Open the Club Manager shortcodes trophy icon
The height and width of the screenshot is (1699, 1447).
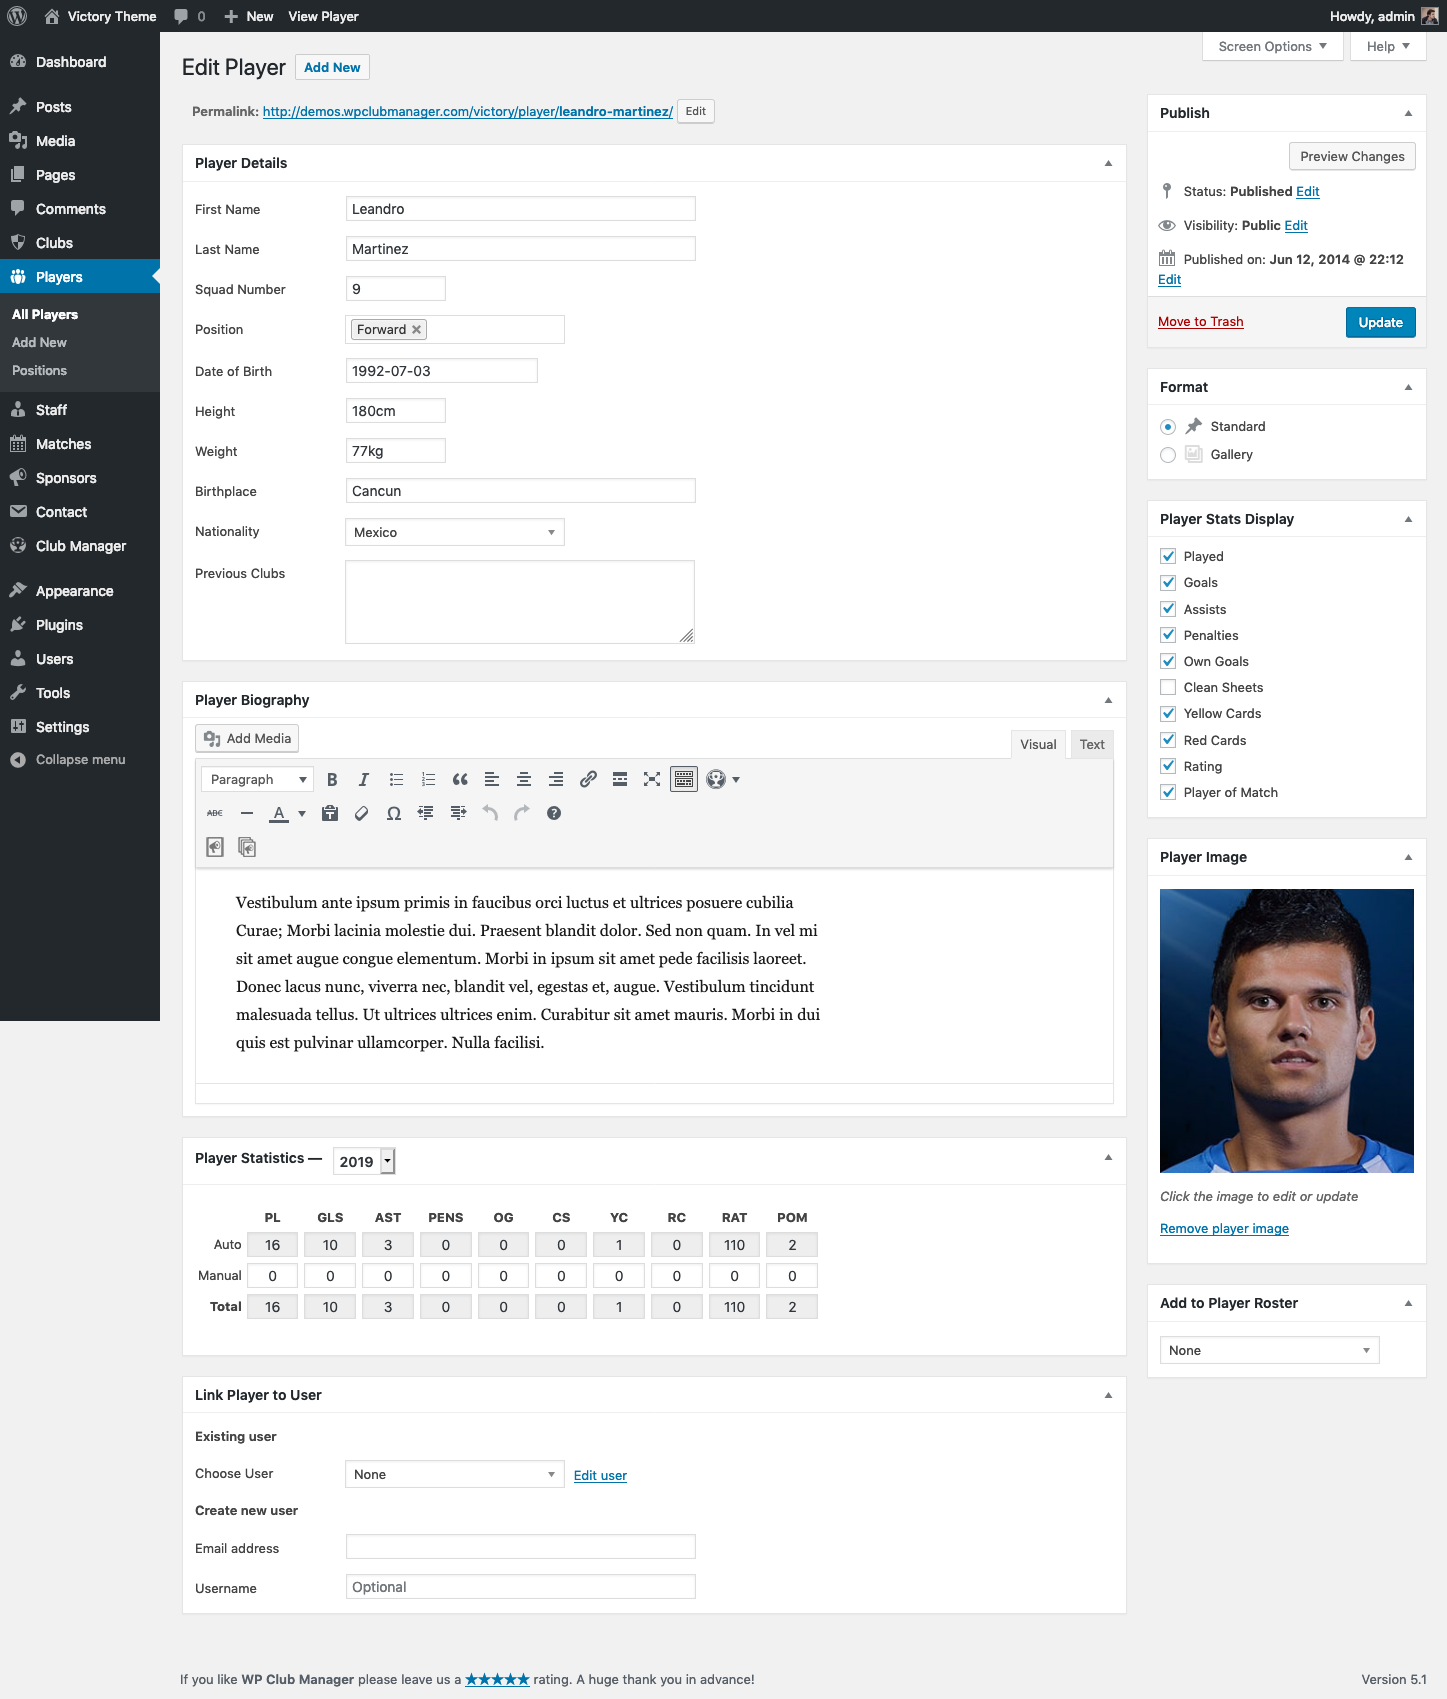(721, 780)
